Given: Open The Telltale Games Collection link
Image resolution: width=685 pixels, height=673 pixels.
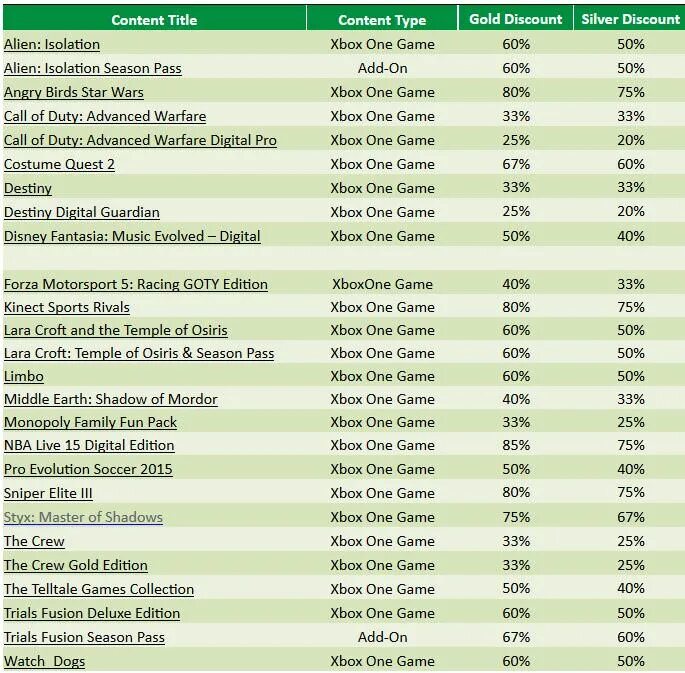Looking at the screenshot, I should click(x=99, y=589).
